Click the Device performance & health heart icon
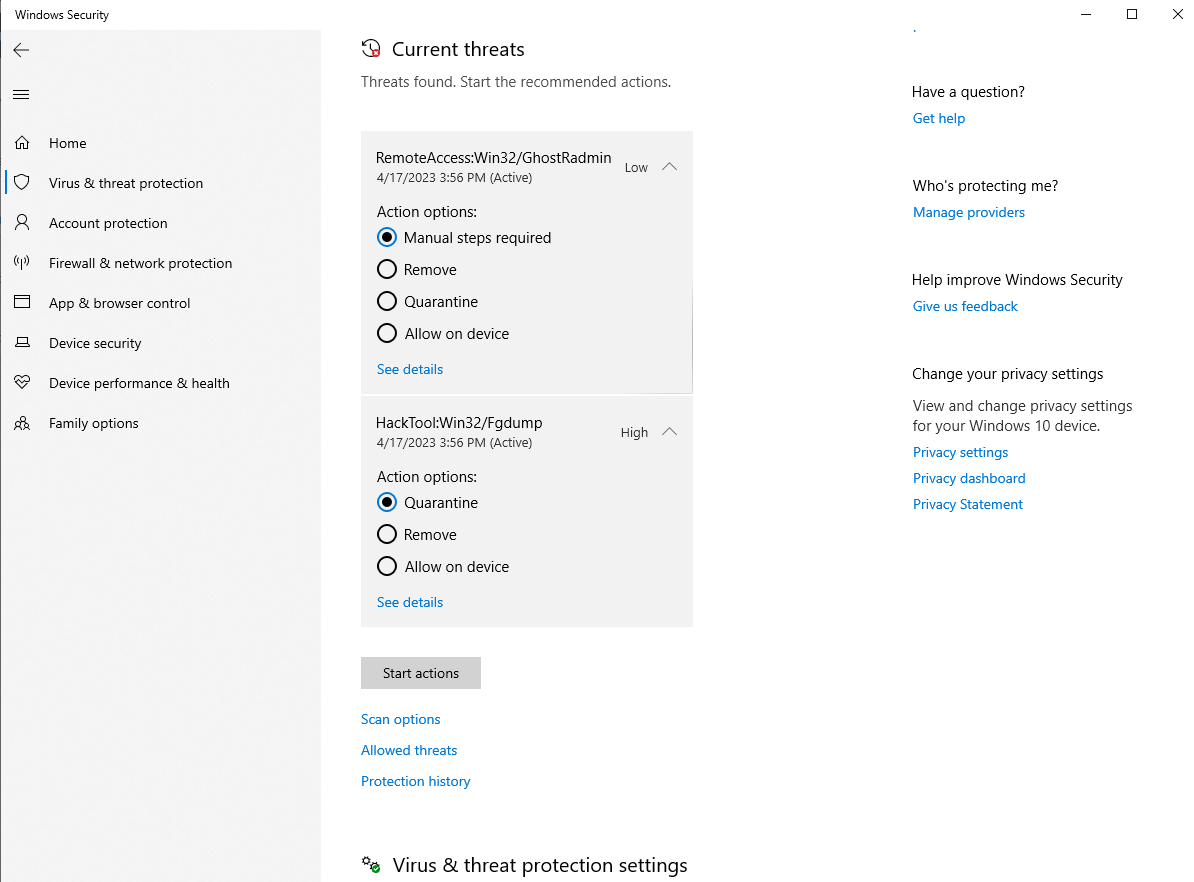The height and width of the screenshot is (882, 1194). point(22,383)
